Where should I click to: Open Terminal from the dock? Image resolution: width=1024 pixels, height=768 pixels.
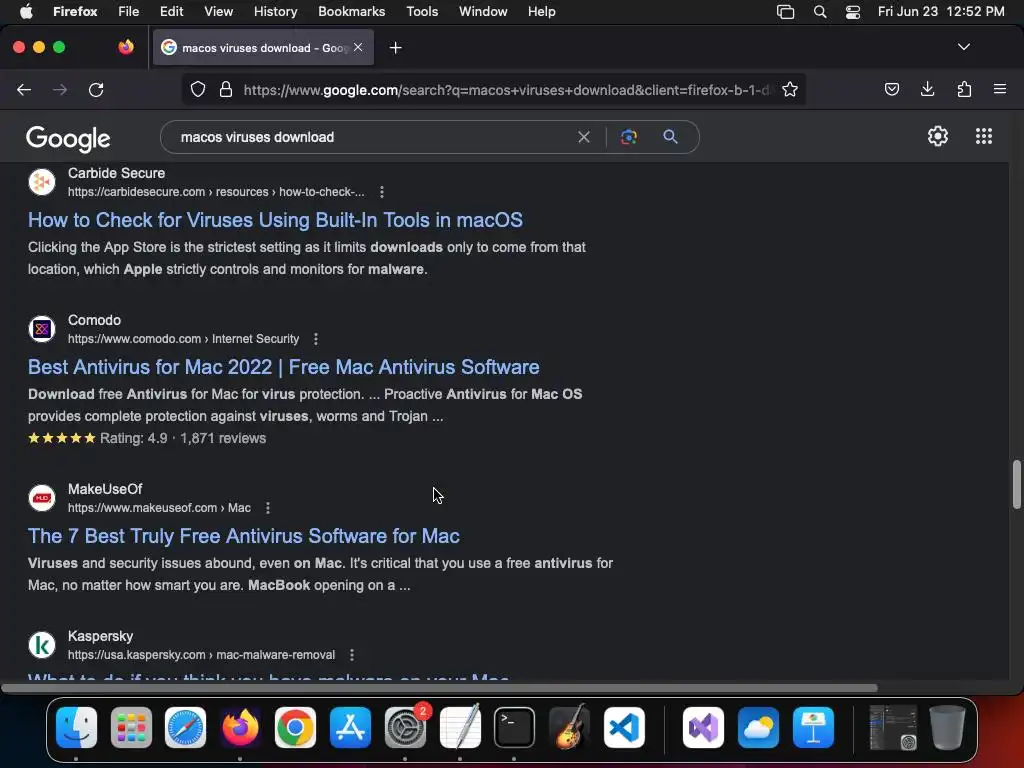(515, 727)
